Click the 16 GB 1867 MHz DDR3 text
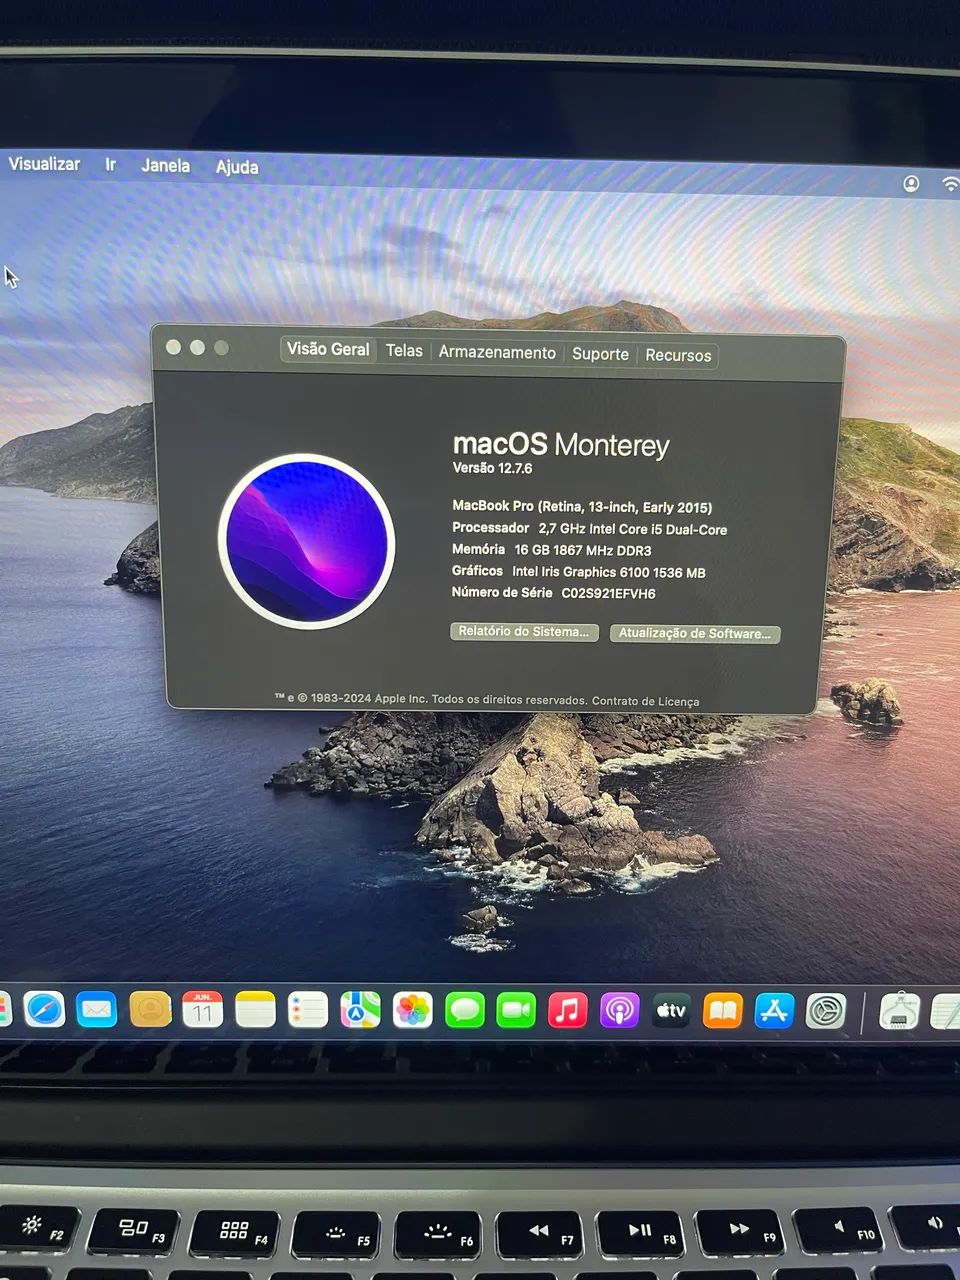 point(583,550)
